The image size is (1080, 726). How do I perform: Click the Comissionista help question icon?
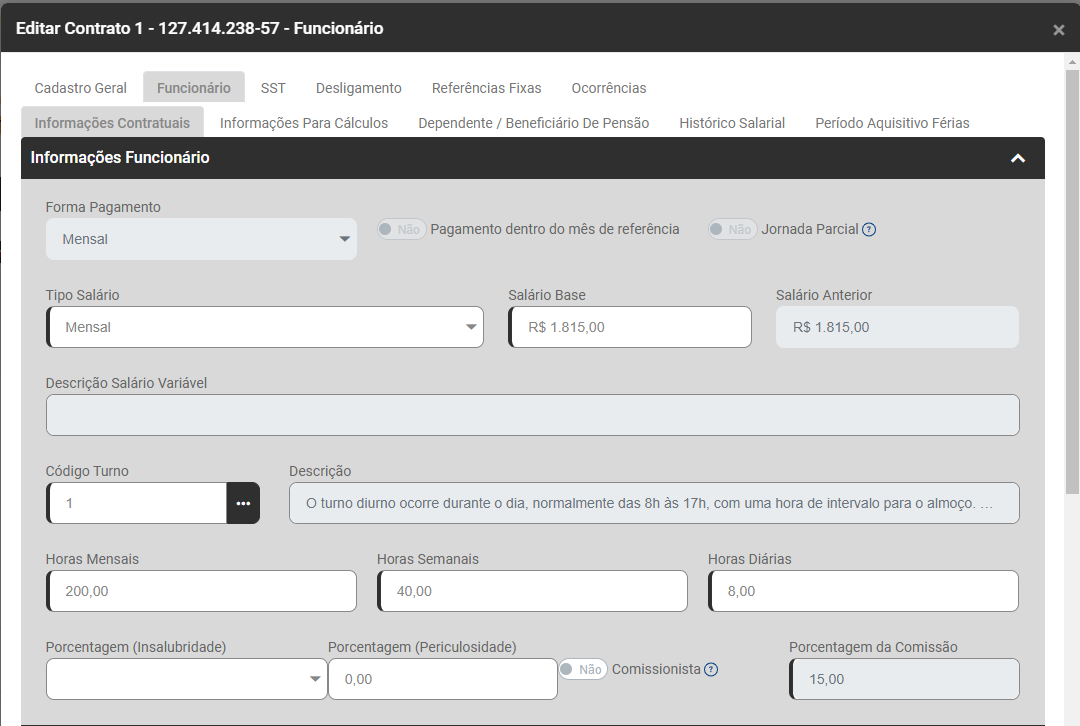tap(711, 669)
